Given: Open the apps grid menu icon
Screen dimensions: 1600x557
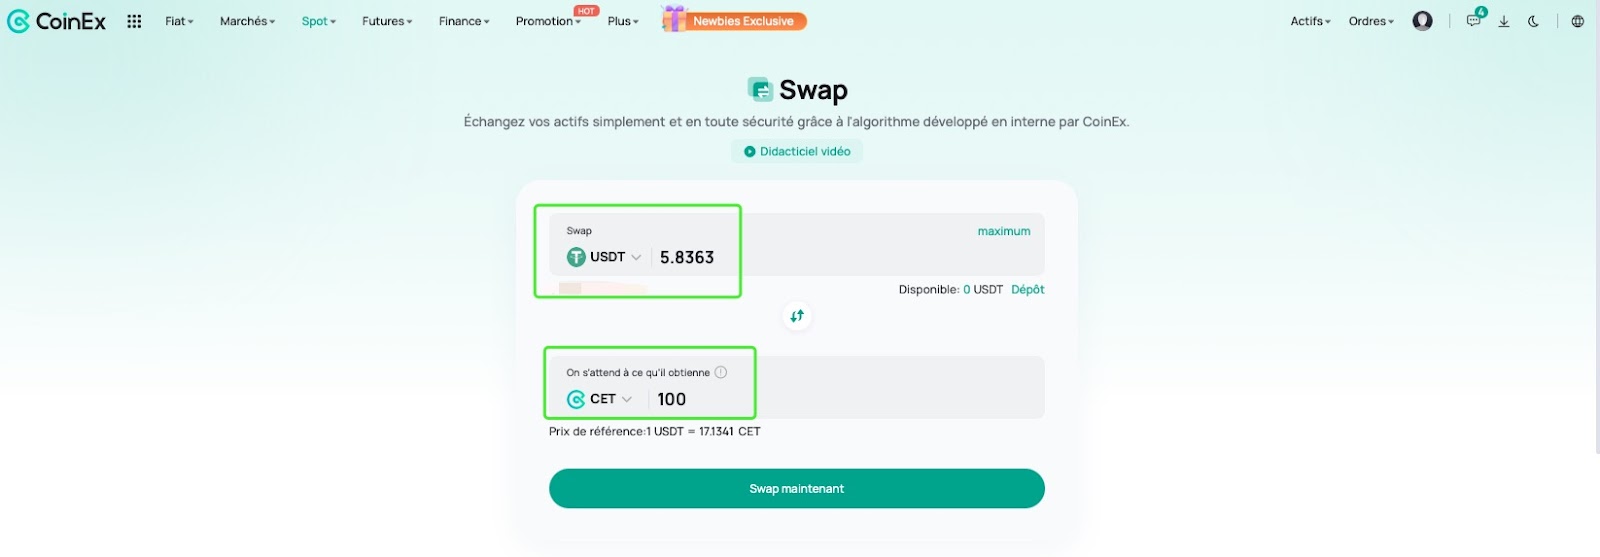Looking at the screenshot, I should tap(134, 21).
